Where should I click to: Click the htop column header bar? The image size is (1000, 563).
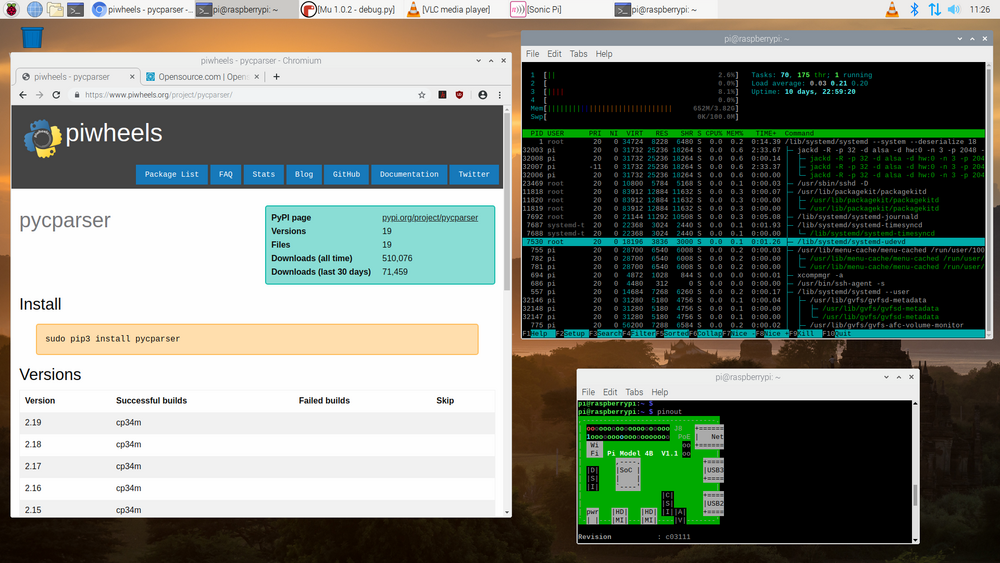(753, 133)
